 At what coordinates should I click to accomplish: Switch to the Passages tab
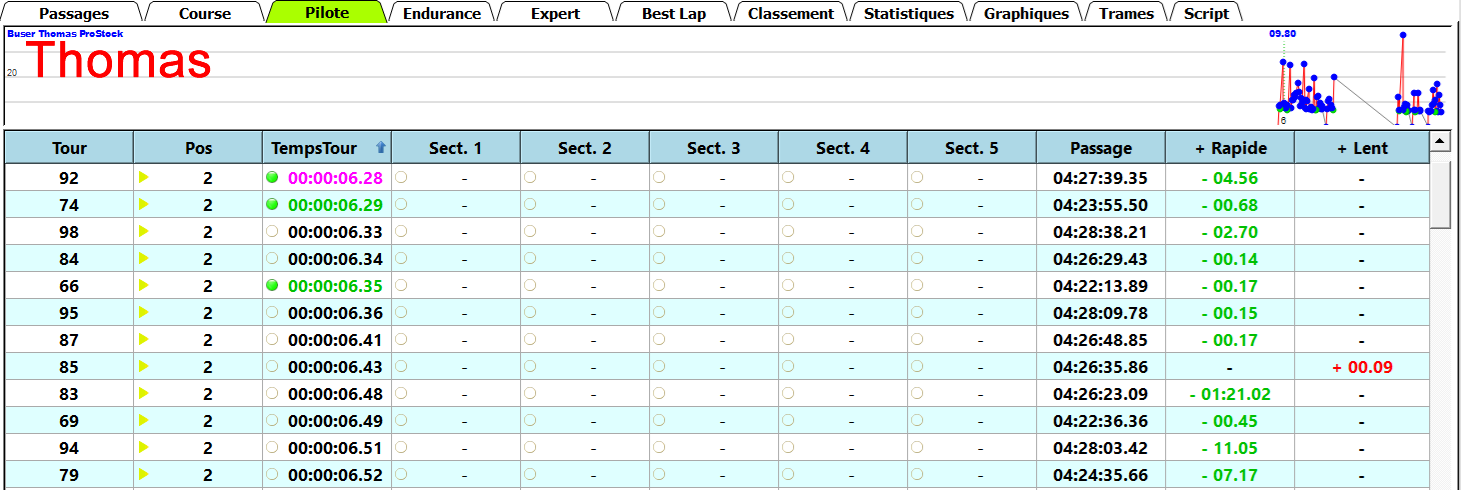click(x=74, y=13)
